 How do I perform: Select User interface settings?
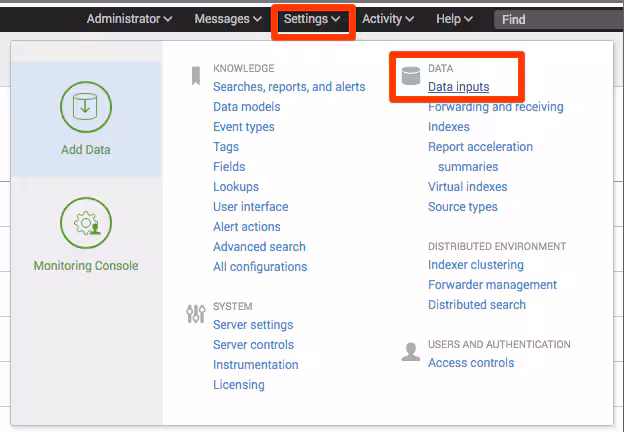tap(251, 206)
